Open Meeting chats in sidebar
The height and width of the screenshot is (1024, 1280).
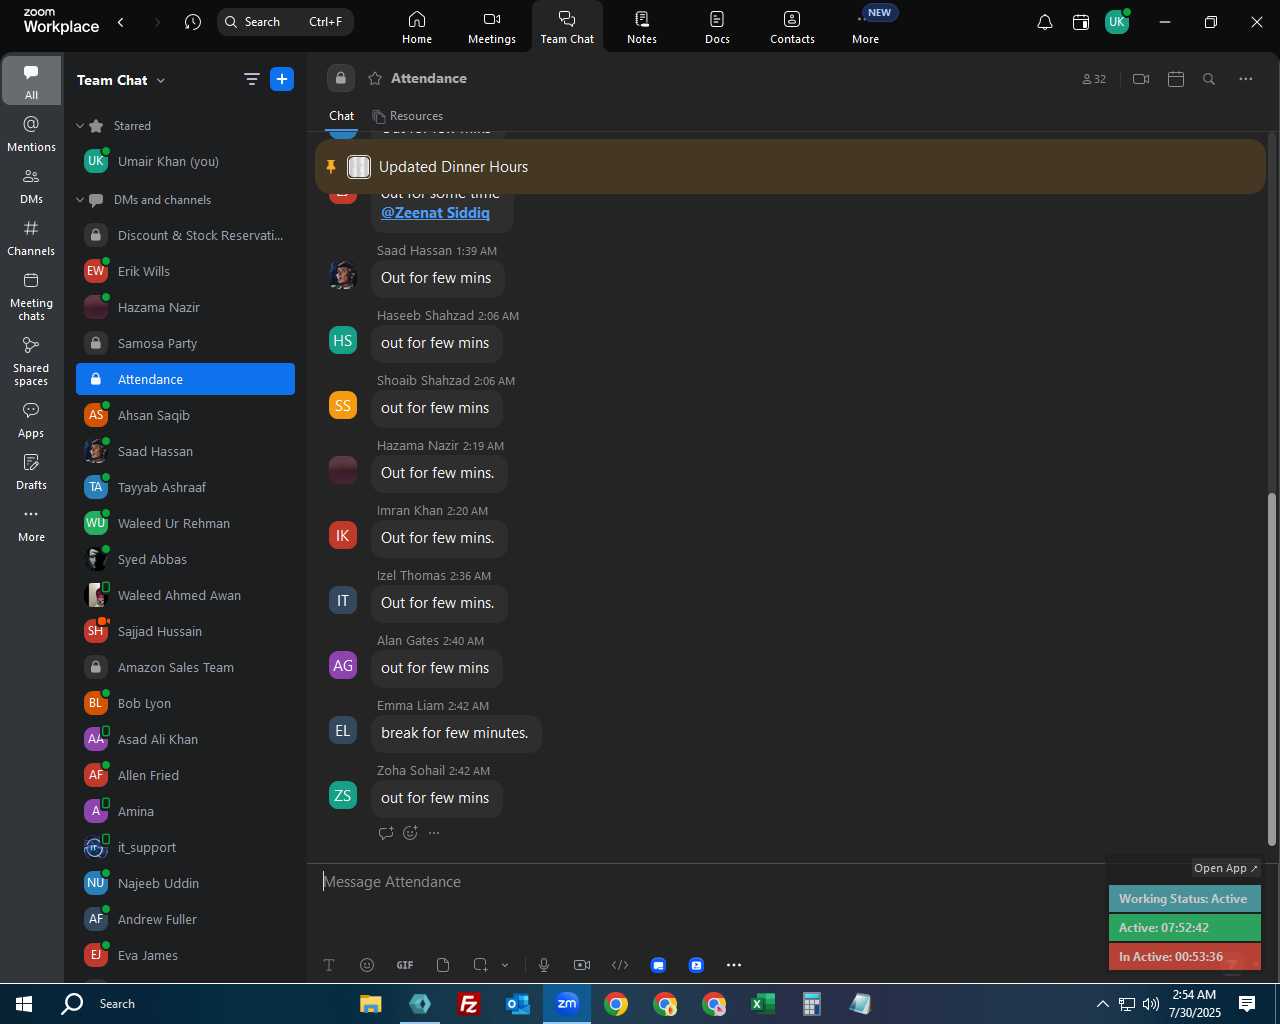click(31, 296)
